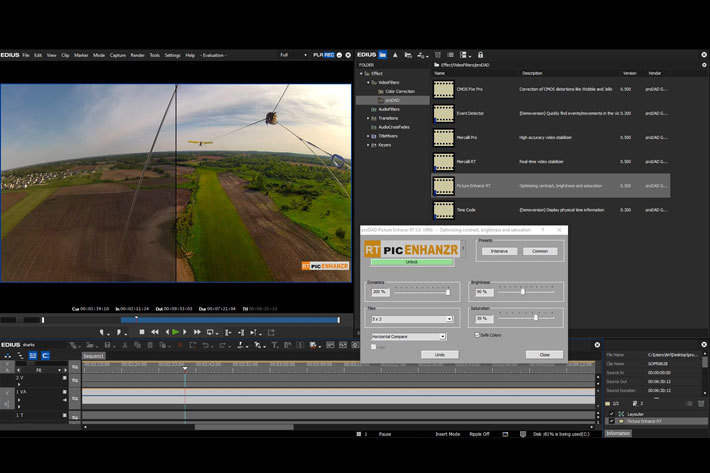
Task: Click the REC button in the top bar
Action: point(329,55)
